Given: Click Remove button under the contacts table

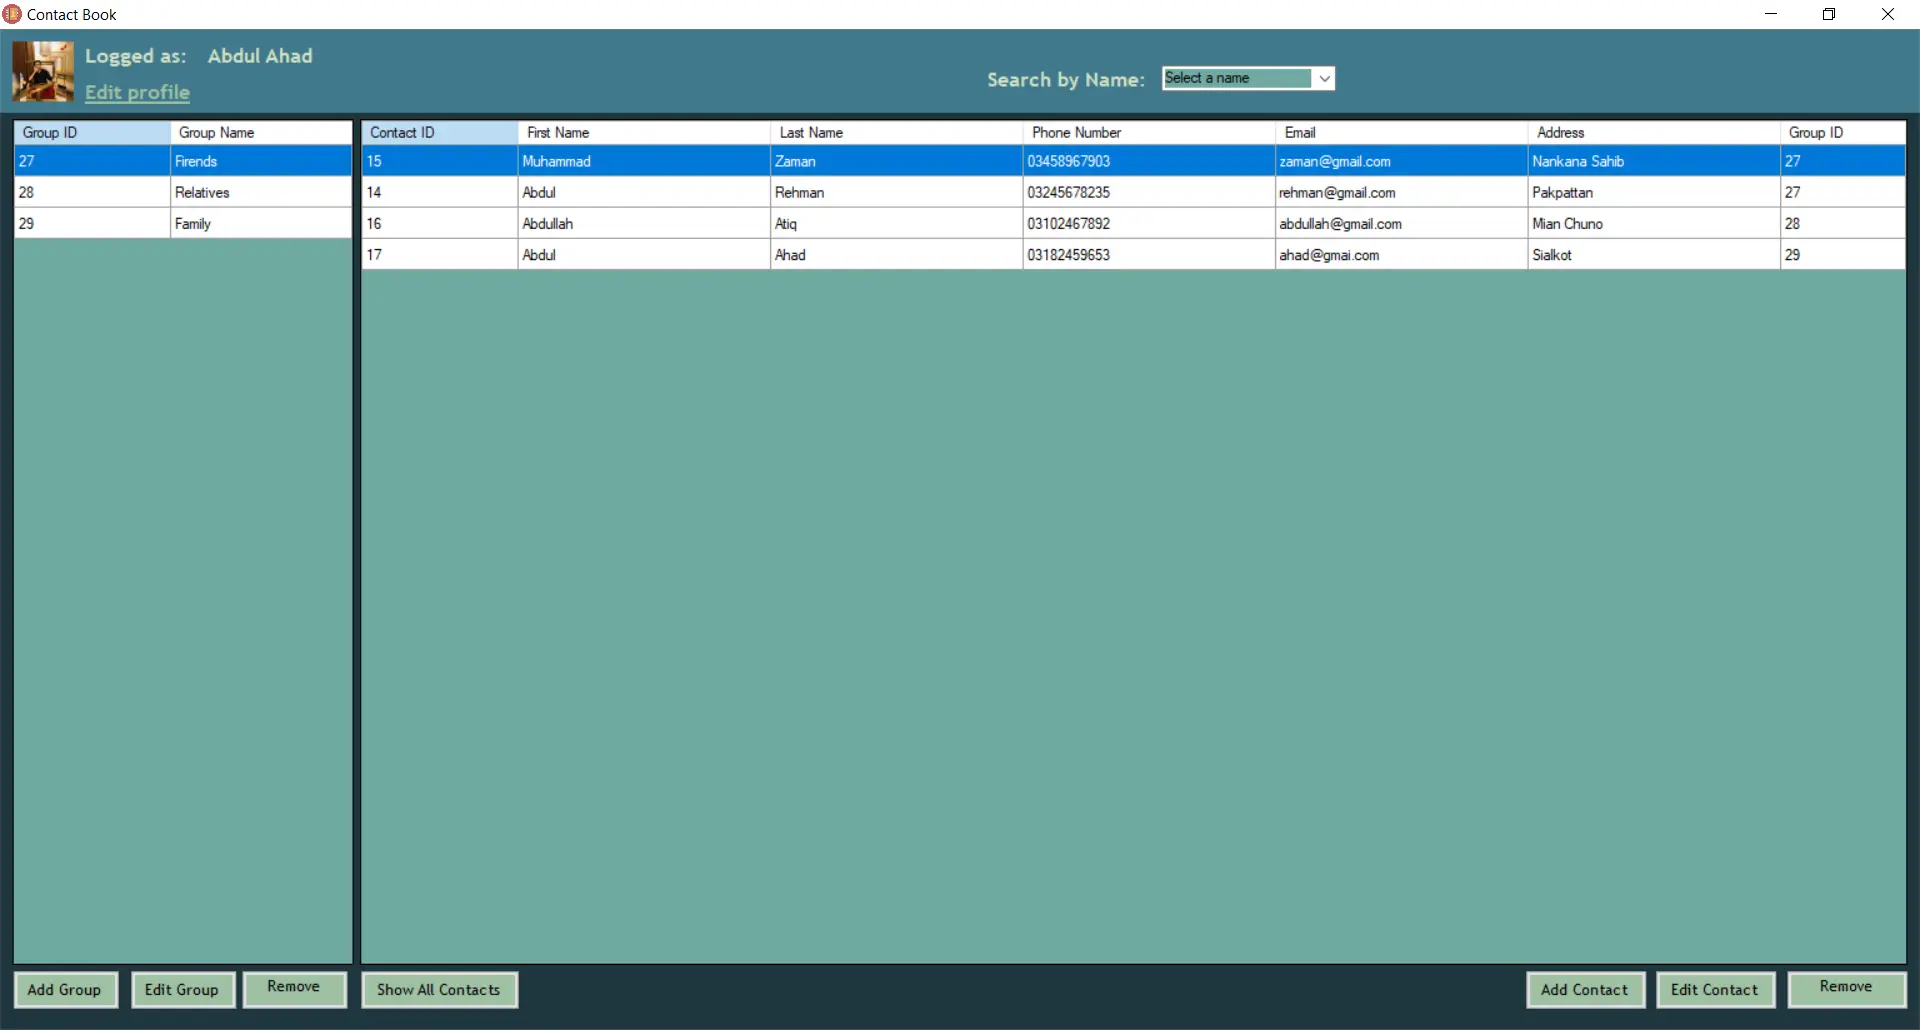Looking at the screenshot, I should tap(1846, 988).
